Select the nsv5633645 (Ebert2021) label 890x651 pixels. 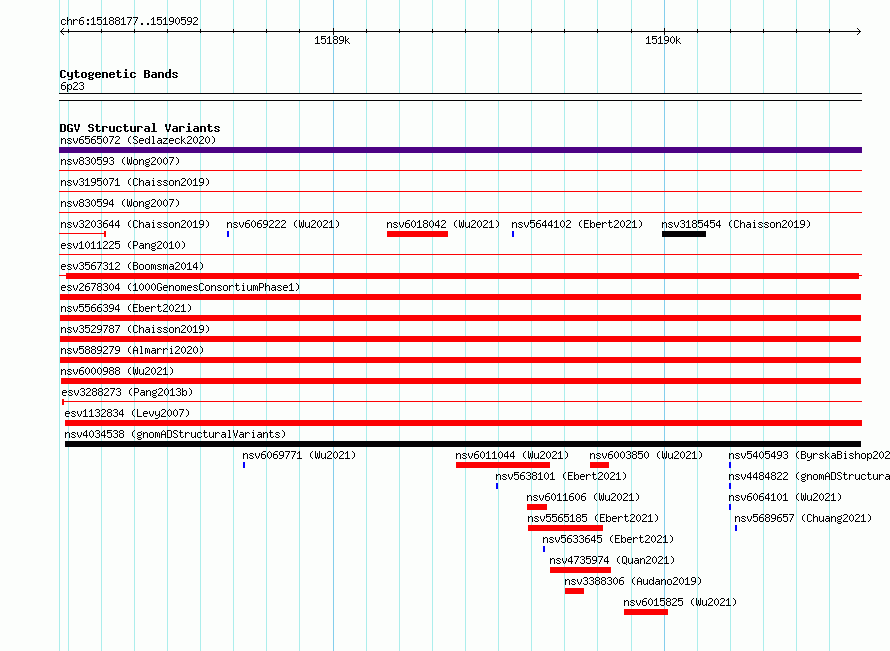pos(608,539)
